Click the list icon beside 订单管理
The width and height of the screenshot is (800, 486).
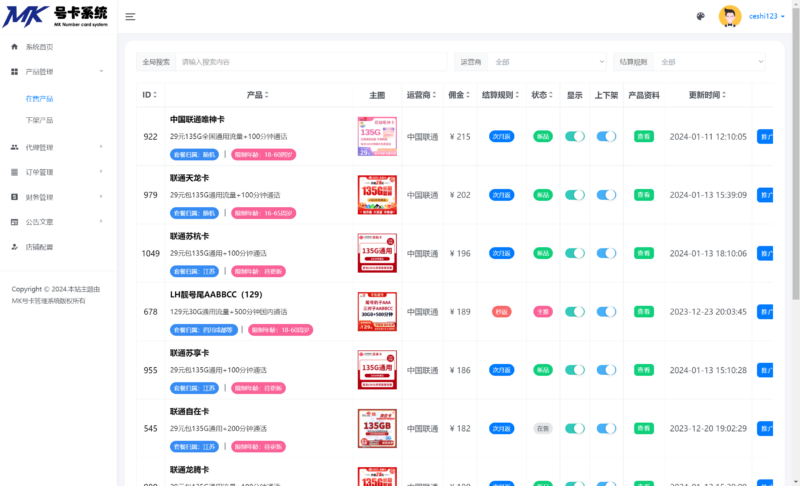click(14, 172)
